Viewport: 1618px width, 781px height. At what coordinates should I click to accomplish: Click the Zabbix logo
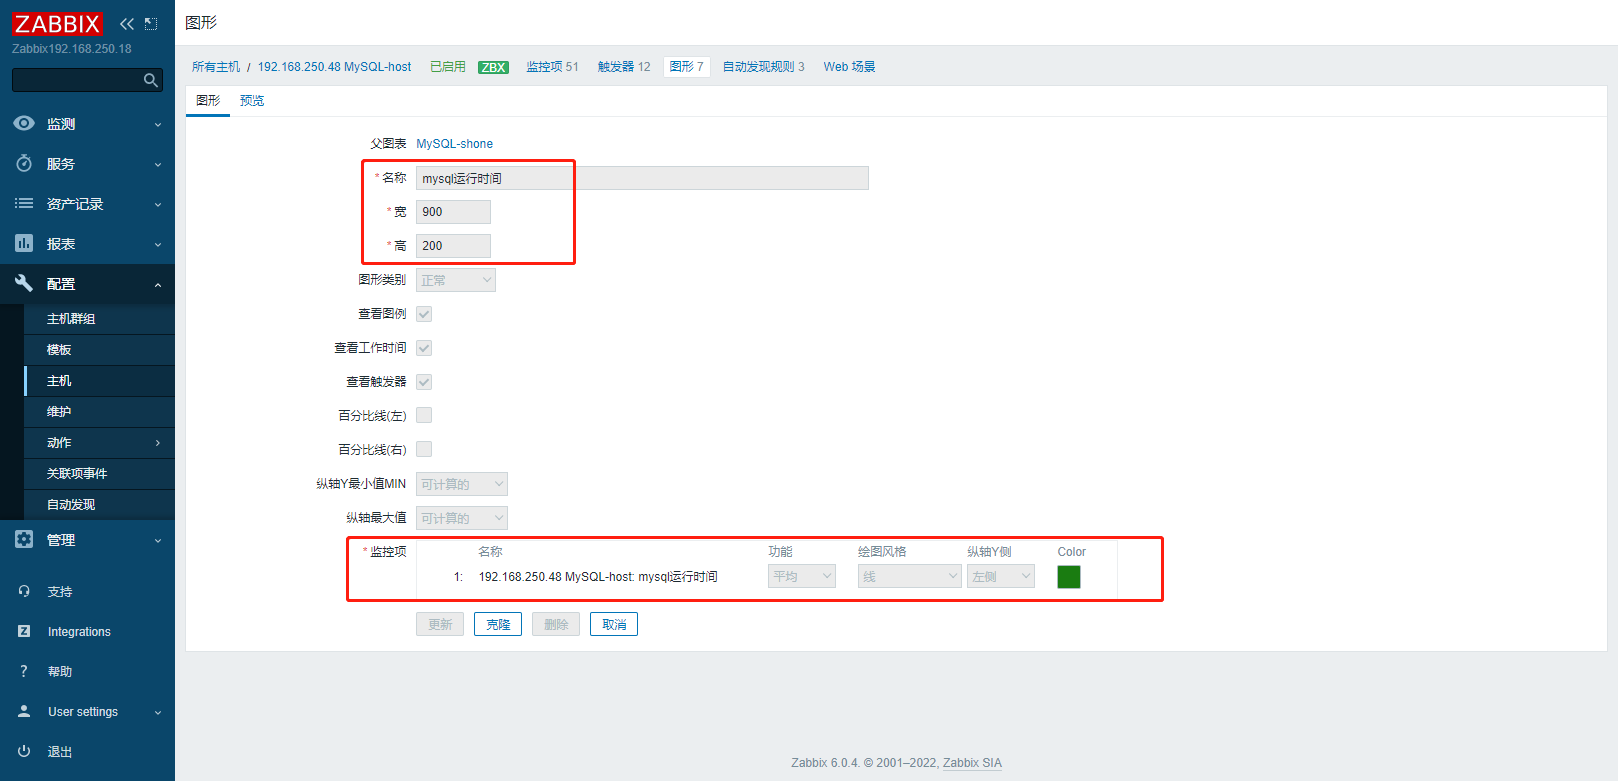coord(57,23)
